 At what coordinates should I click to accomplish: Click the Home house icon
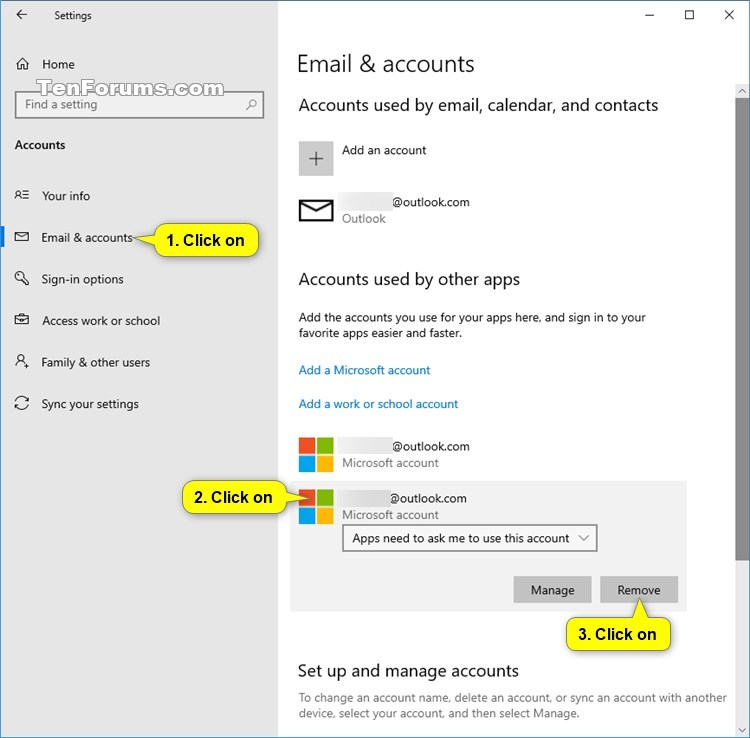pos(22,64)
